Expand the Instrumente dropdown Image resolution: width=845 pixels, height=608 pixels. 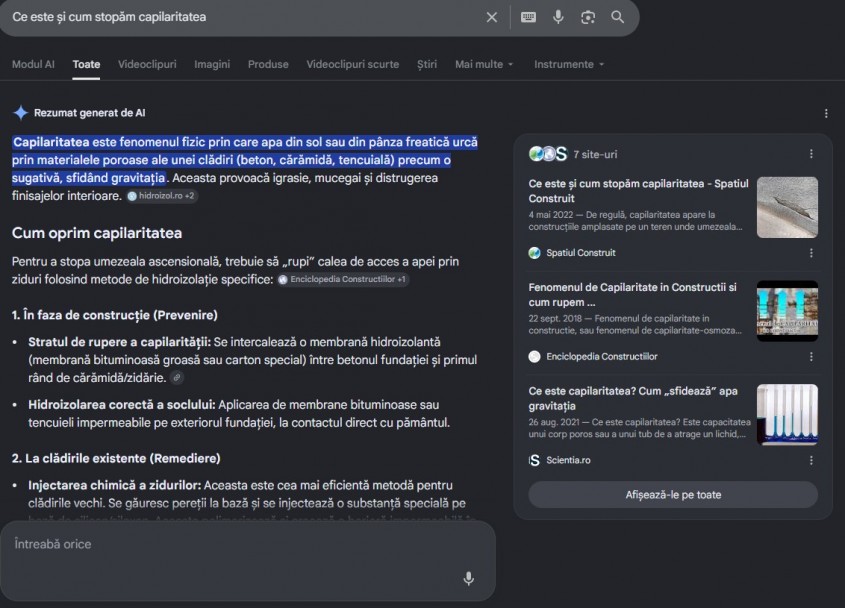click(569, 64)
